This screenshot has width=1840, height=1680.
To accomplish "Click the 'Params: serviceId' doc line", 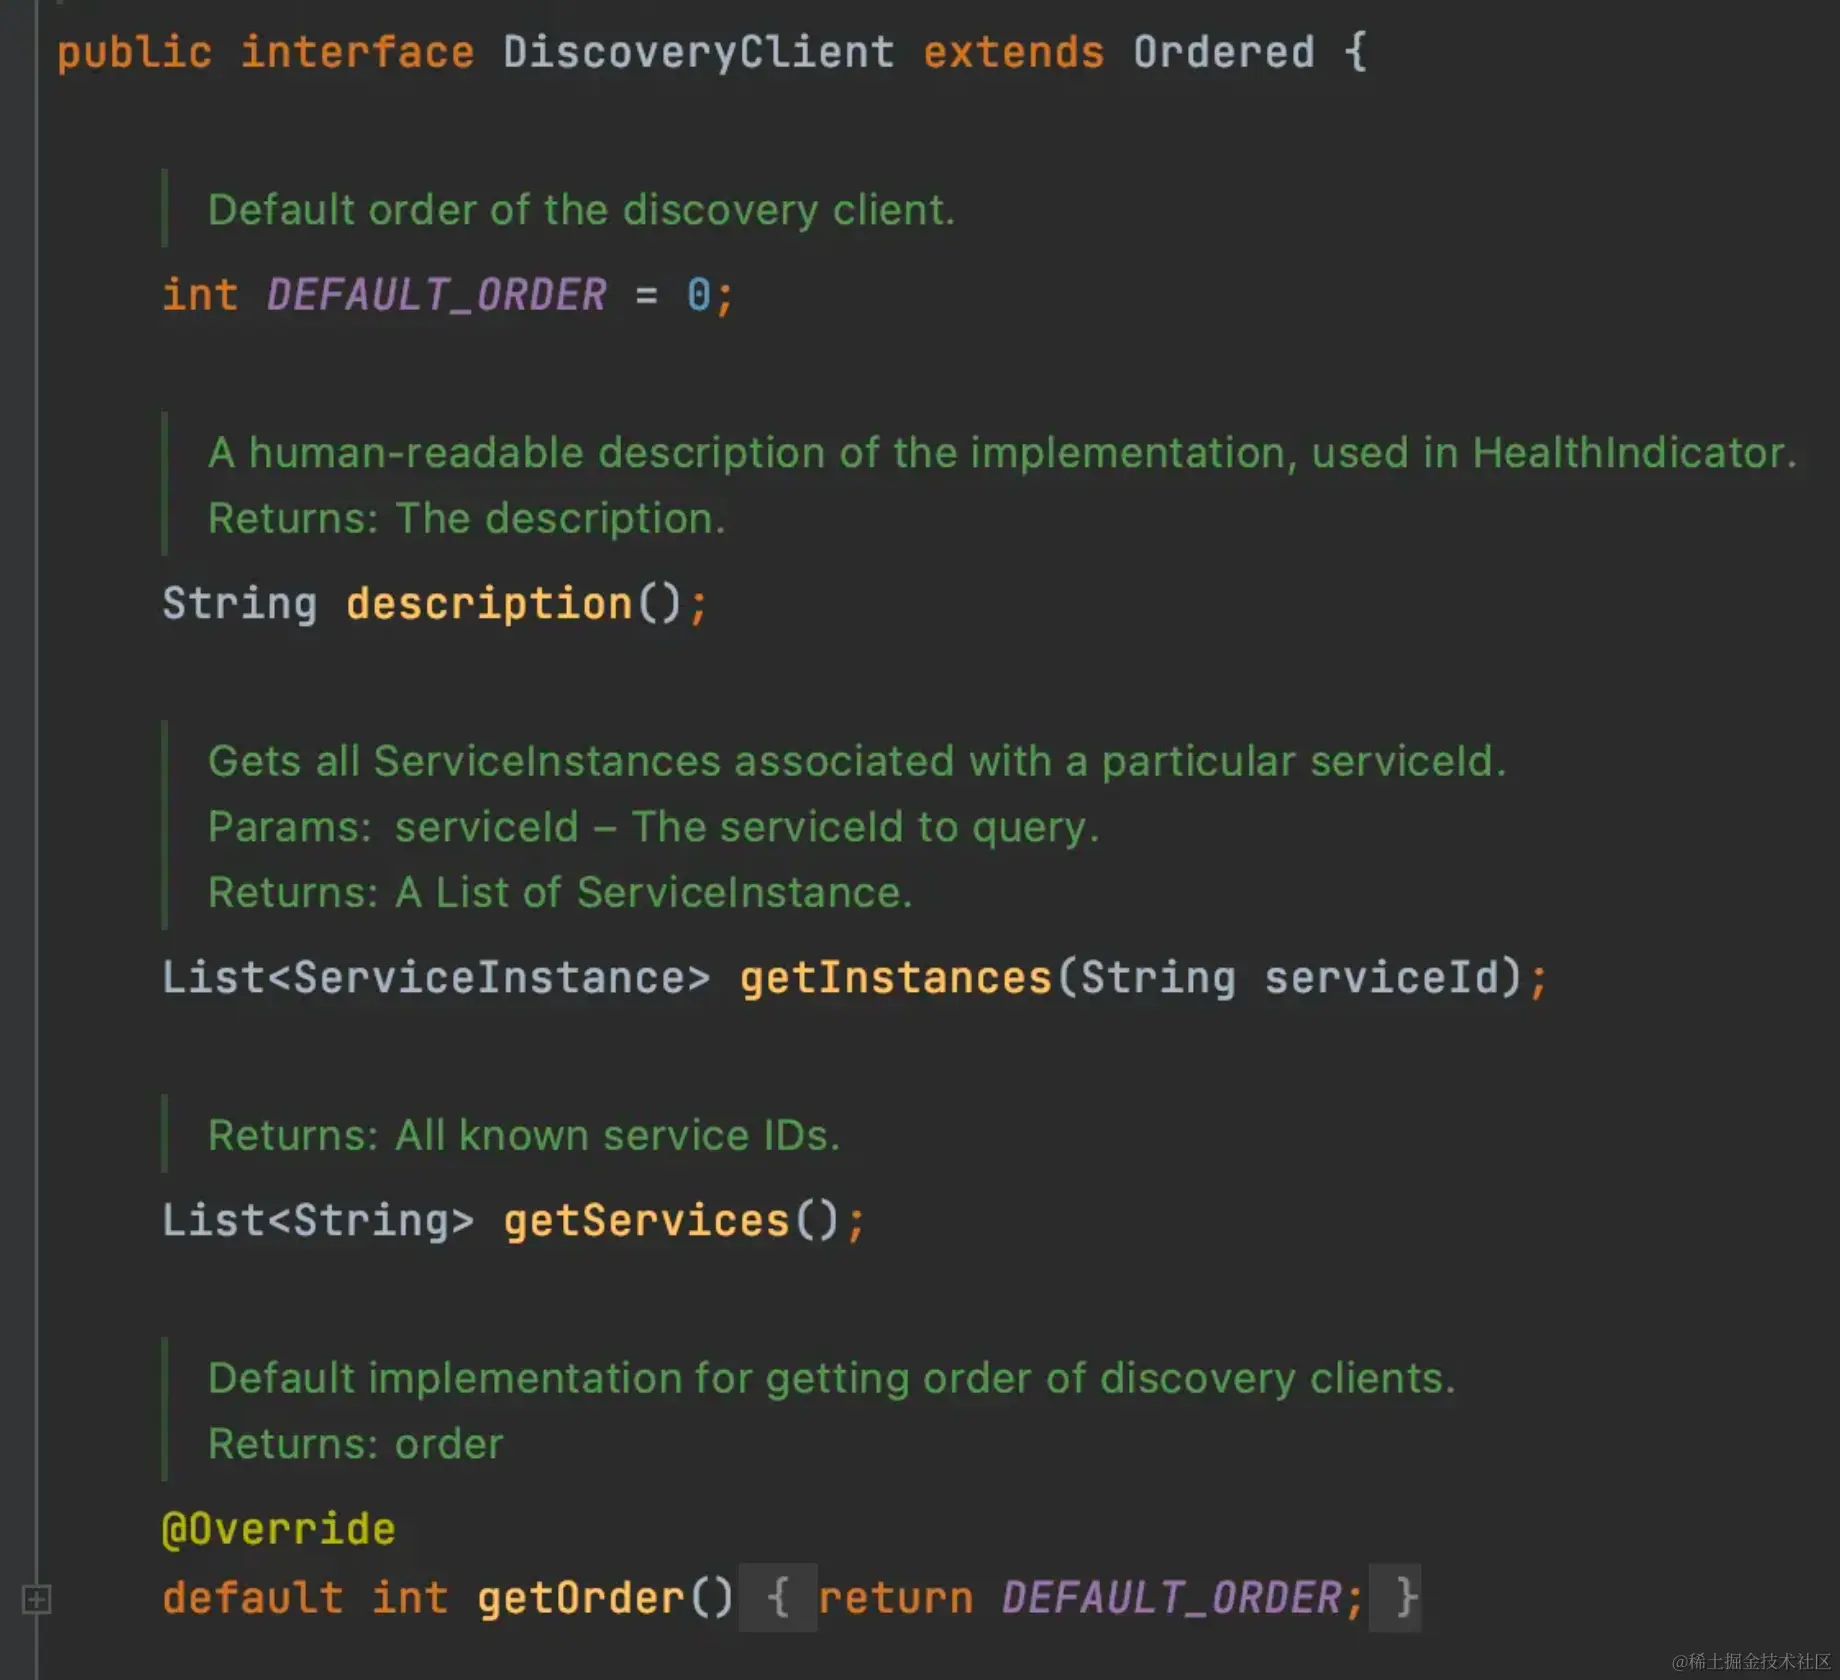I will 654,827.
